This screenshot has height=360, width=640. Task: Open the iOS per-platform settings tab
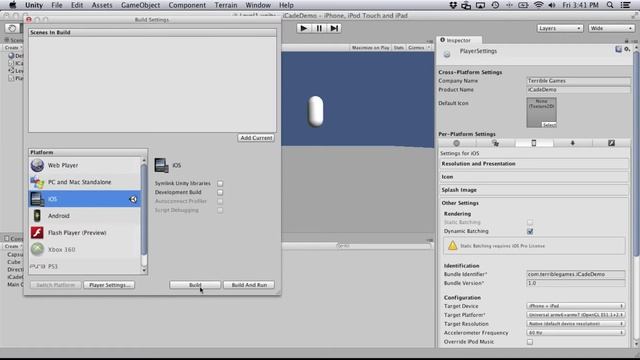click(534, 143)
